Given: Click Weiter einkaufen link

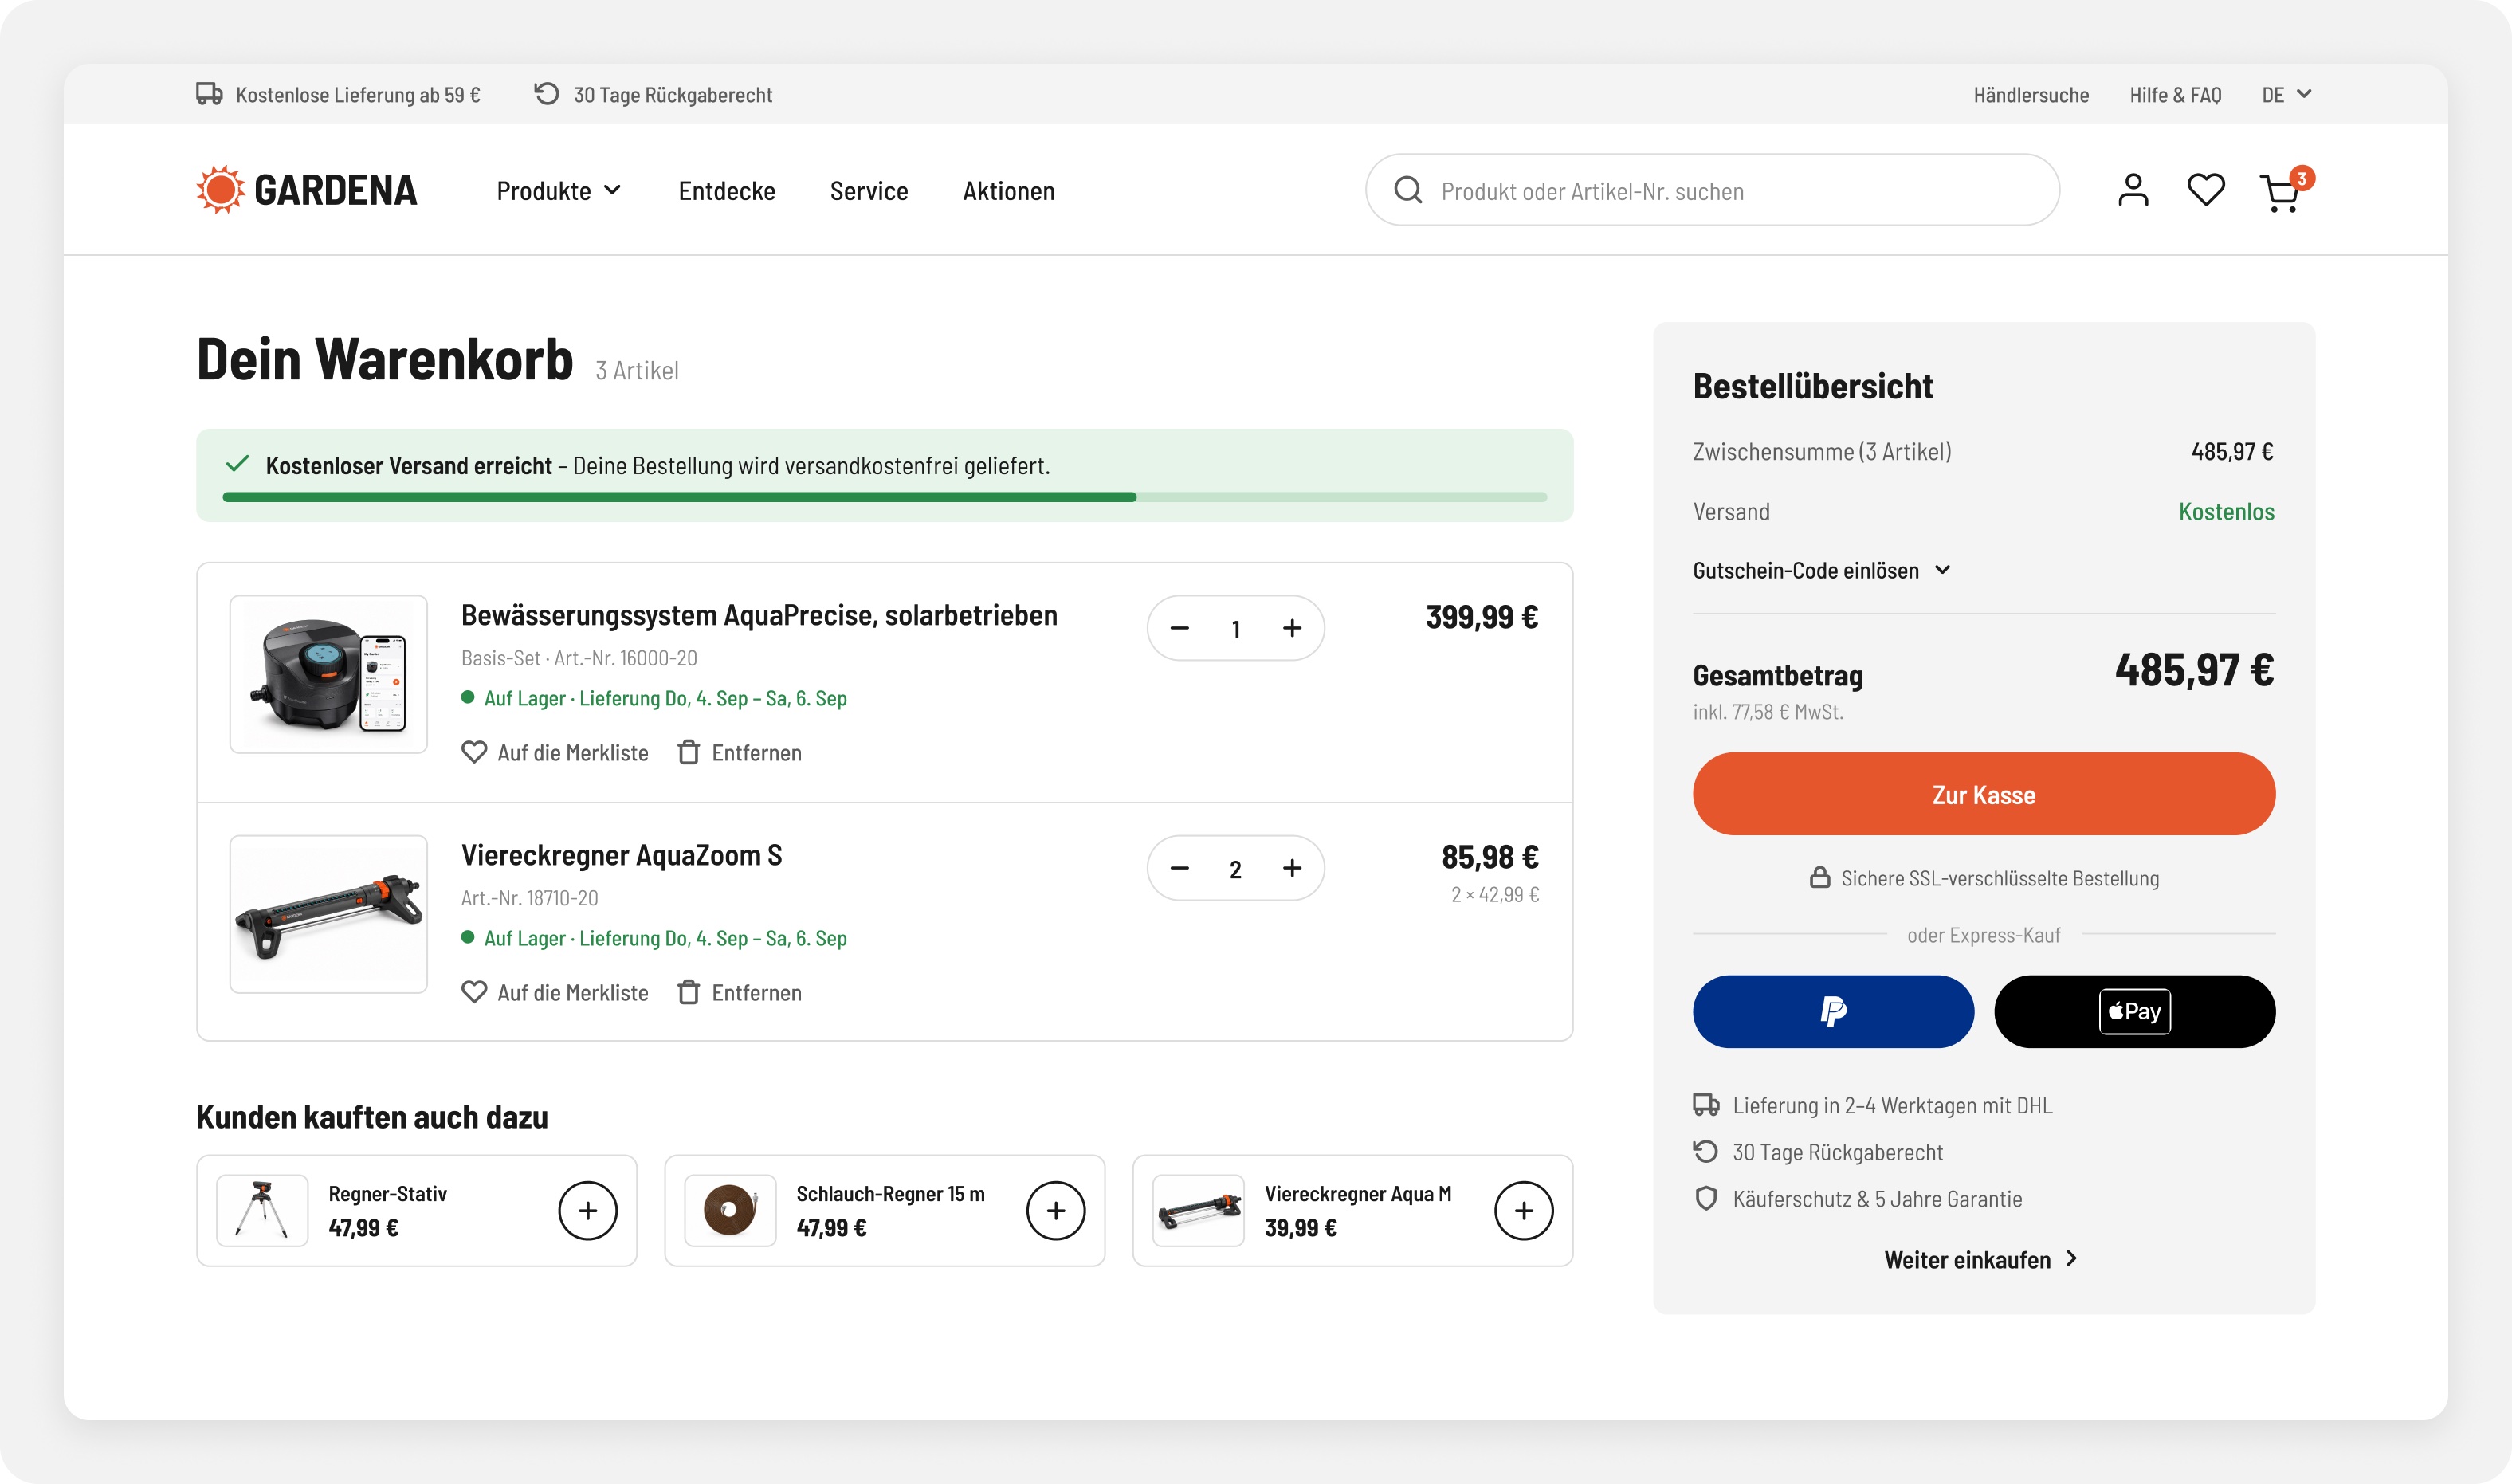Looking at the screenshot, I should pyautogui.click(x=1980, y=1260).
